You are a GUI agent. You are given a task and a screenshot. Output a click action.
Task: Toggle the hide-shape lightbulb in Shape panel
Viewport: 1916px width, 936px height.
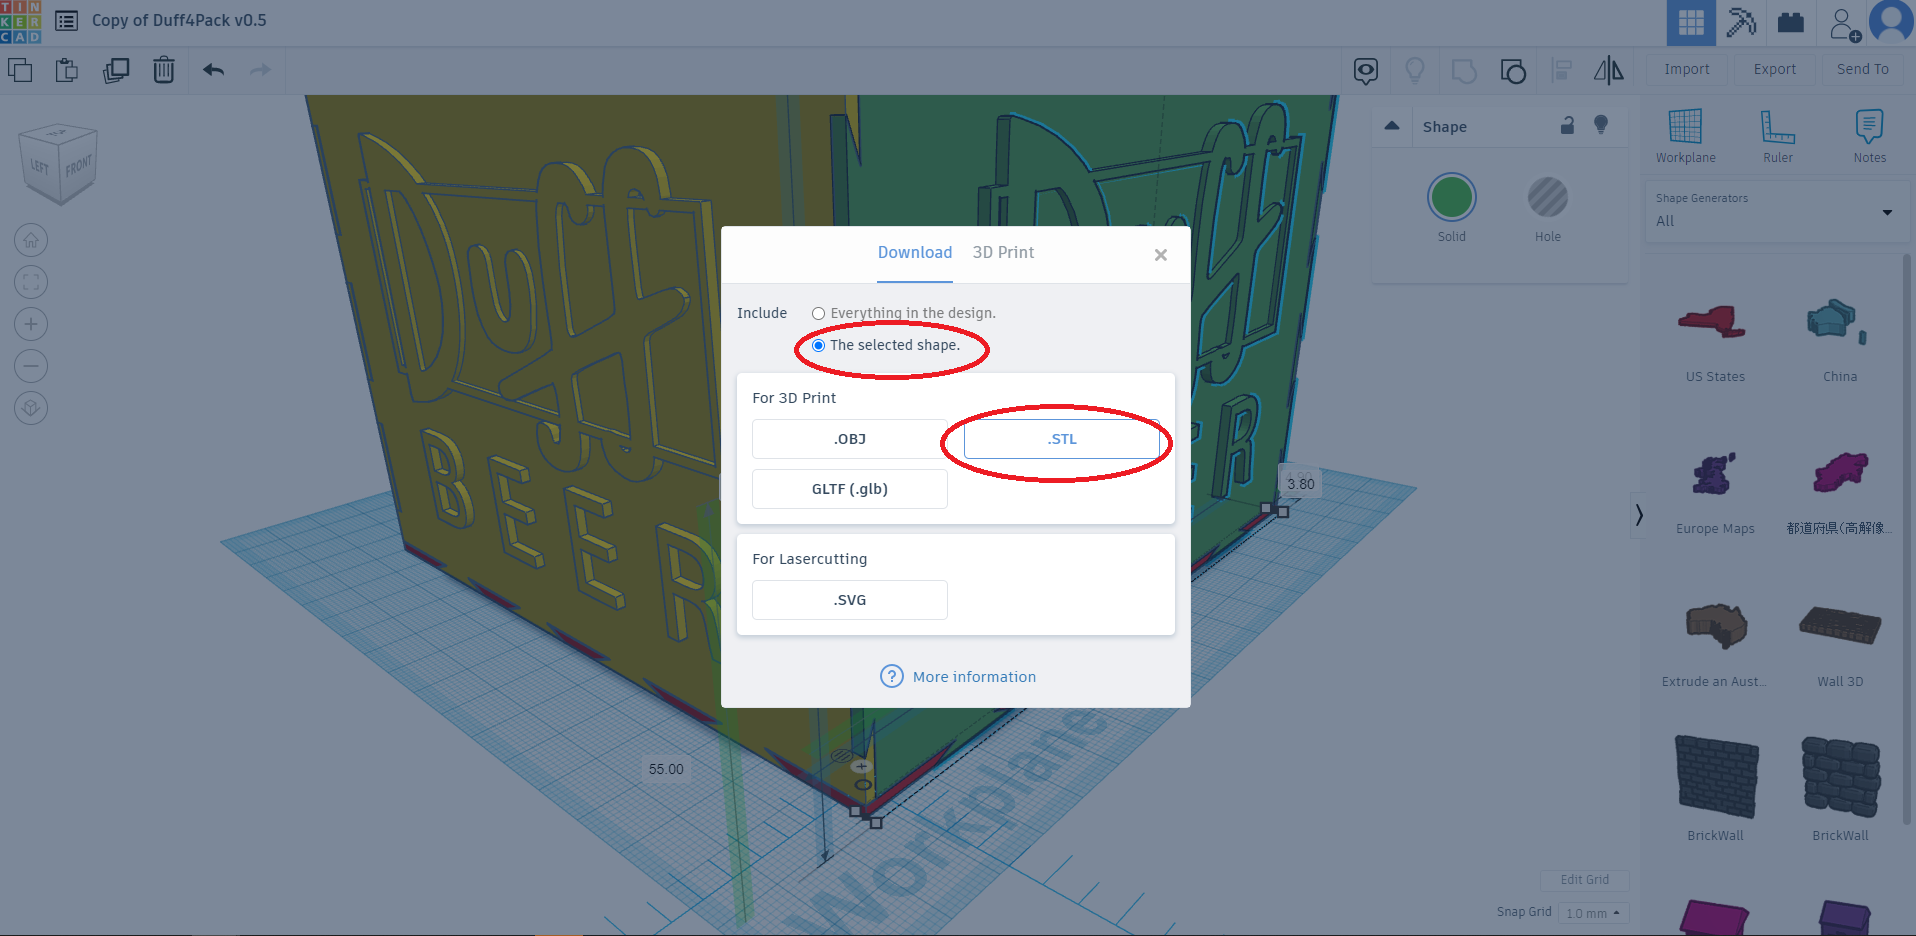[x=1601, y=125]
